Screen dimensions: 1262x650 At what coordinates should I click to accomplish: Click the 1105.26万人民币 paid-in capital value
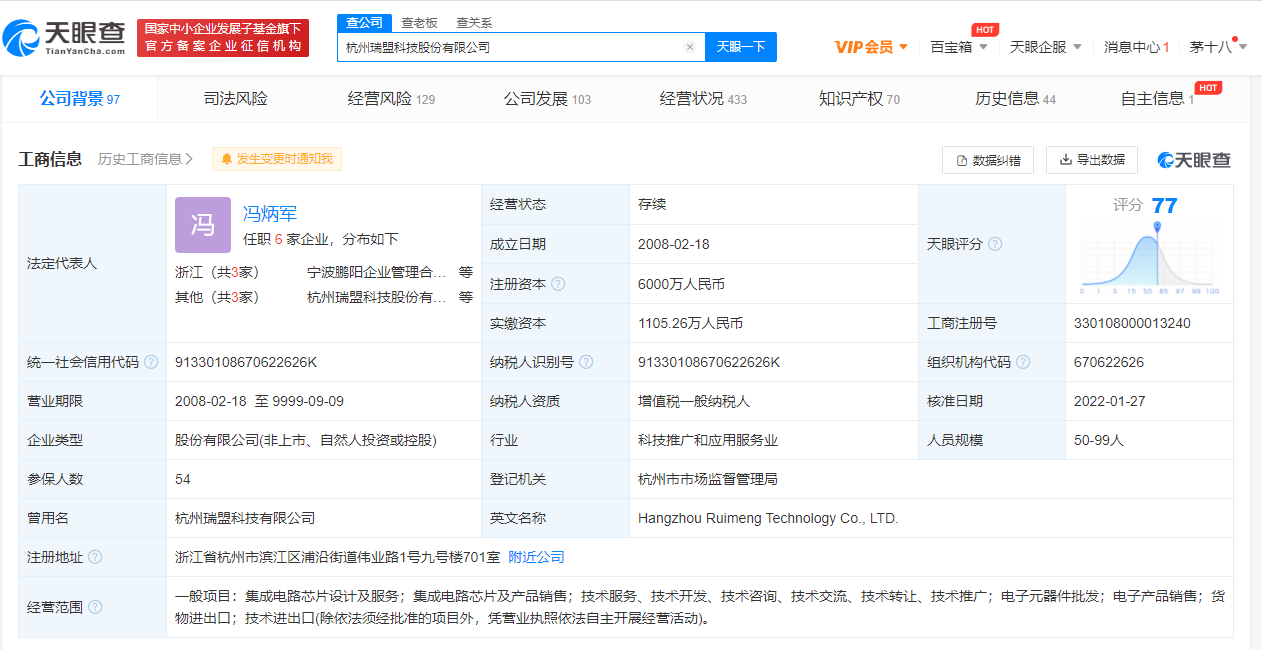coord(690,323)
